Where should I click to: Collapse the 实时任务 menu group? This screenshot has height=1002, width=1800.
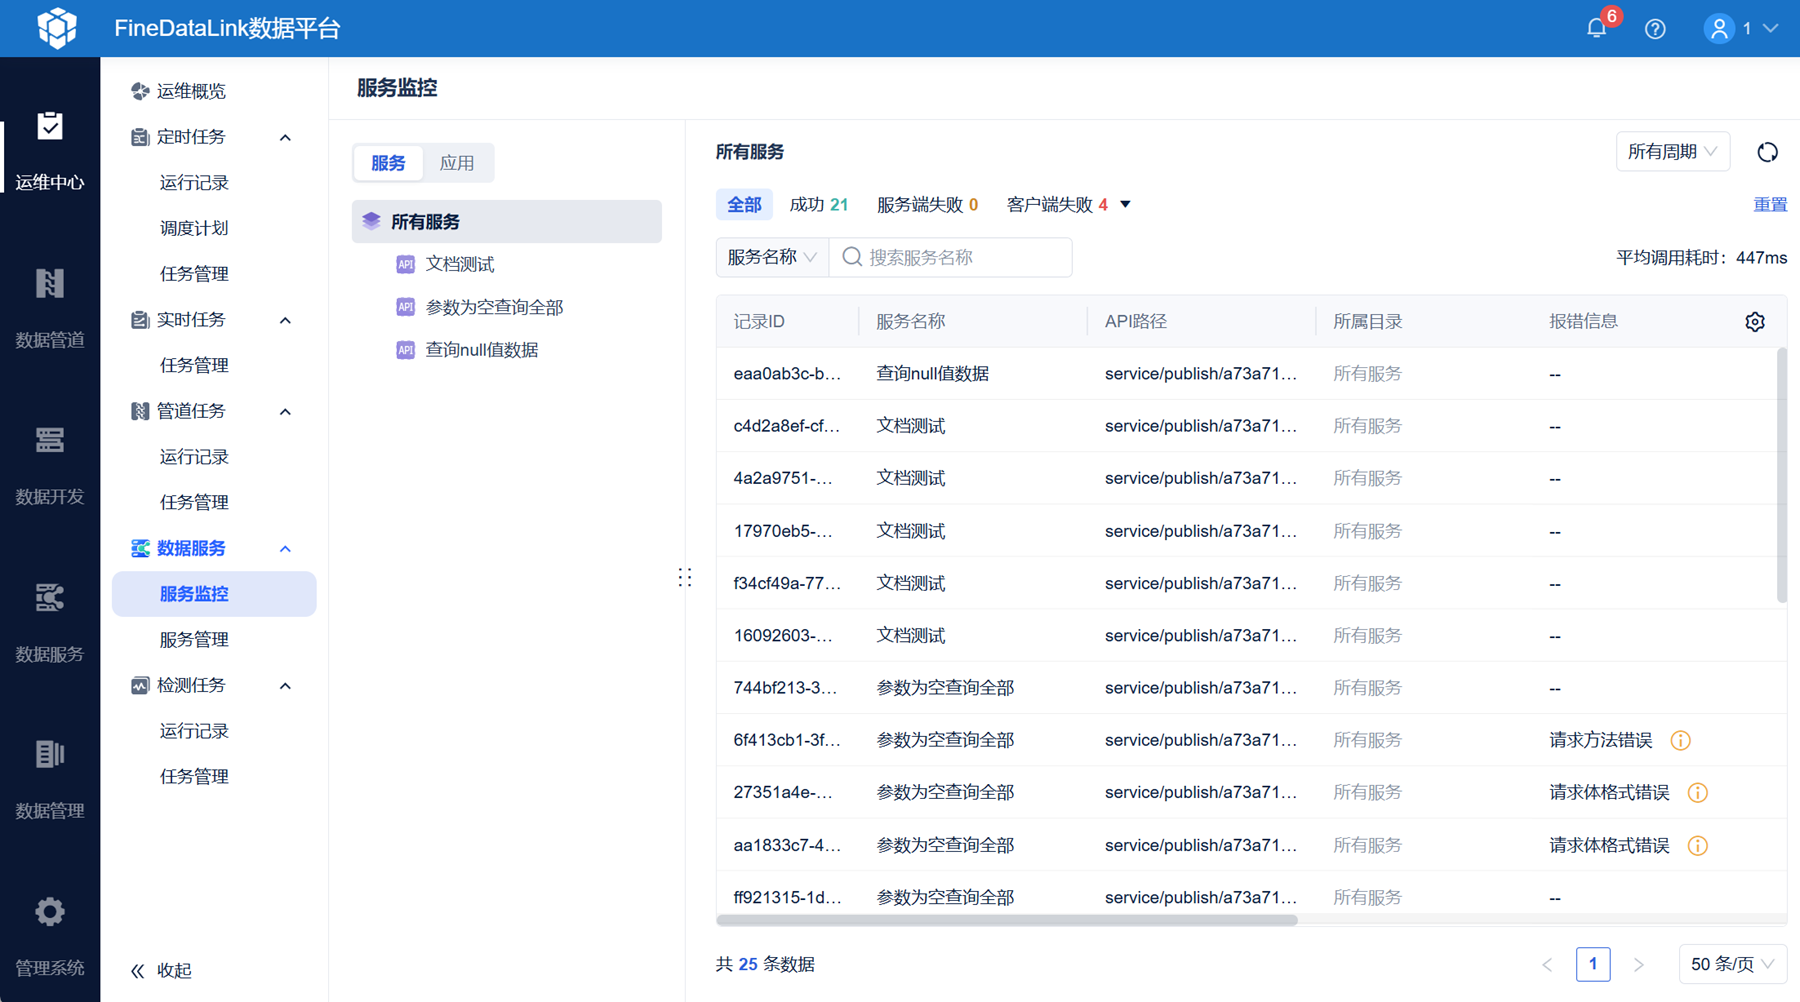(x=285, y=320)
